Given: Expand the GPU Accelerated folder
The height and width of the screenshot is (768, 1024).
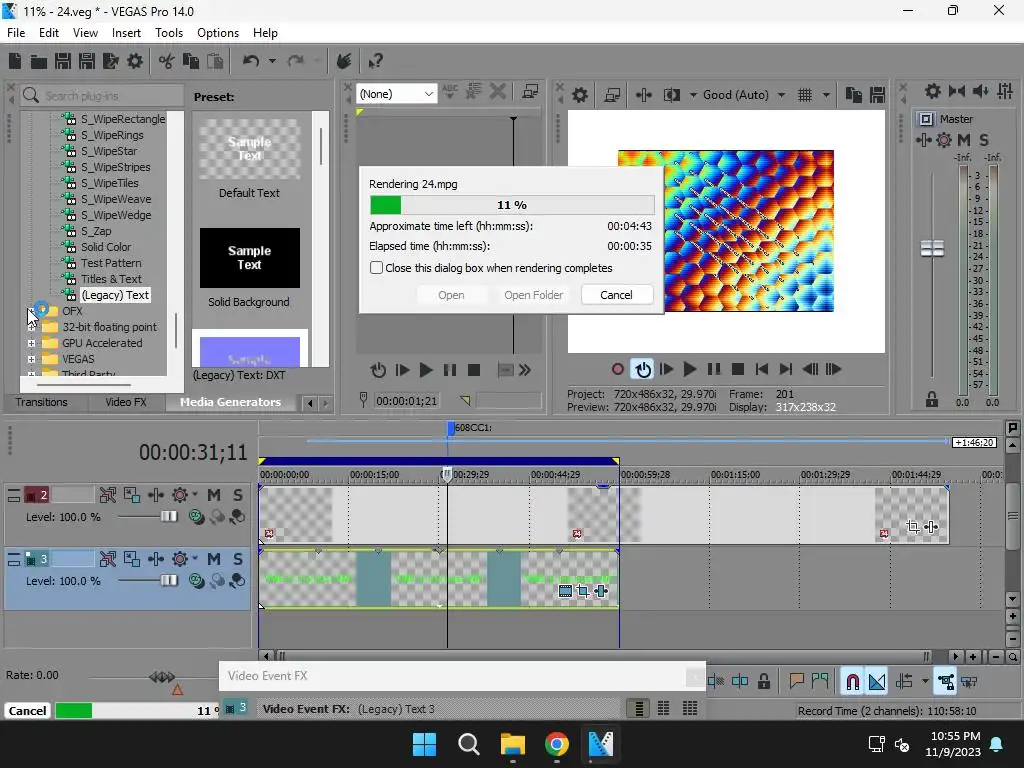Looking at the screenshot, I should pyautogui.click(x=31, y=343).
